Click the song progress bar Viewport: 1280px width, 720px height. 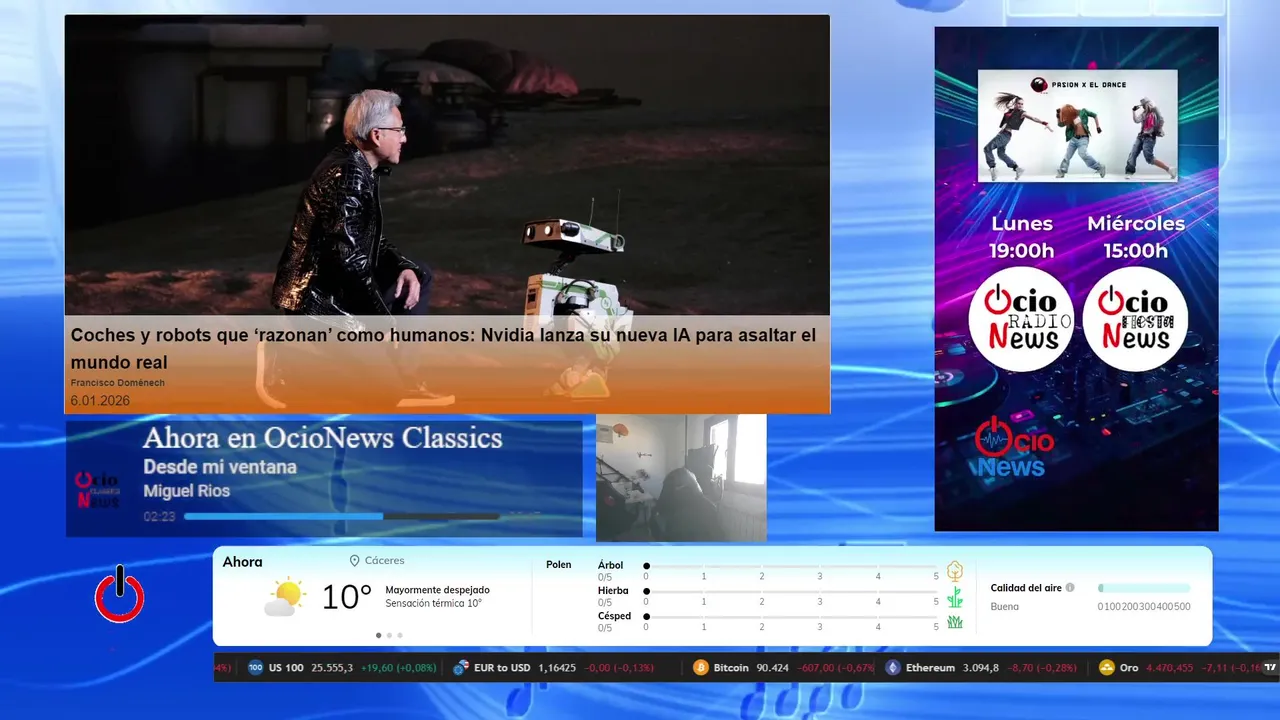point(342,517)
